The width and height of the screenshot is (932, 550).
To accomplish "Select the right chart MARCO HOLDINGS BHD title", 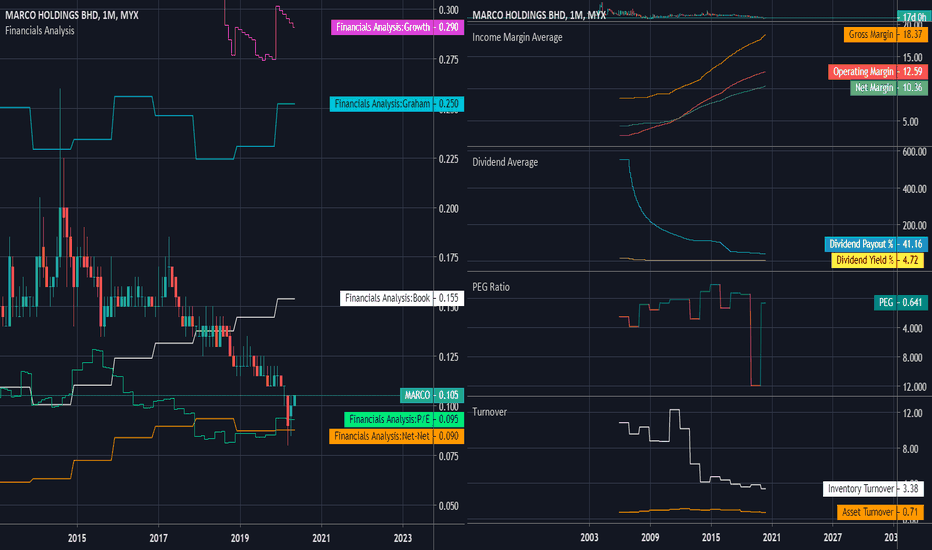I will (539, 15).
